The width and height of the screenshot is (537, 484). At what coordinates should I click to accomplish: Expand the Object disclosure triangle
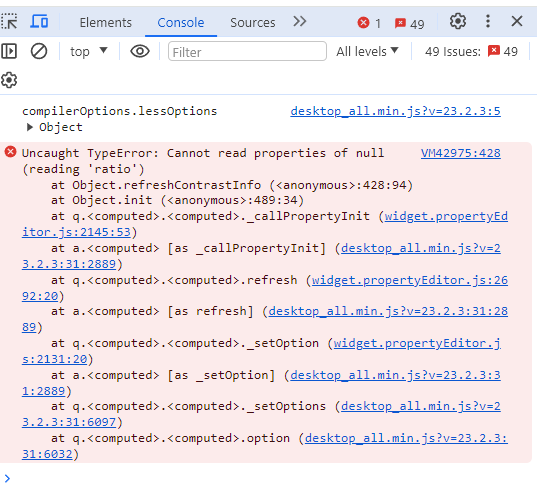tap(30, 127)
